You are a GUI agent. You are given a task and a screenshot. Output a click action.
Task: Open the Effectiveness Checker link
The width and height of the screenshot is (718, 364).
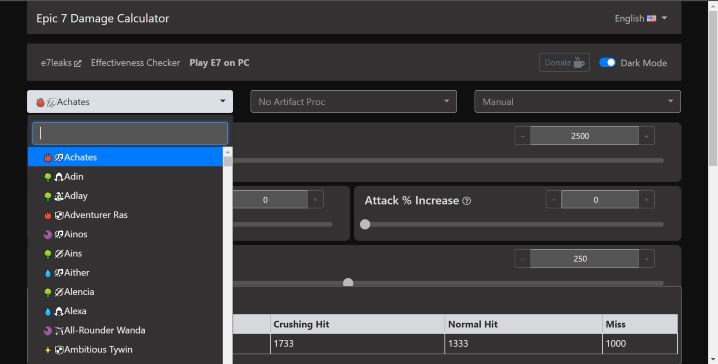coord(135,63)
